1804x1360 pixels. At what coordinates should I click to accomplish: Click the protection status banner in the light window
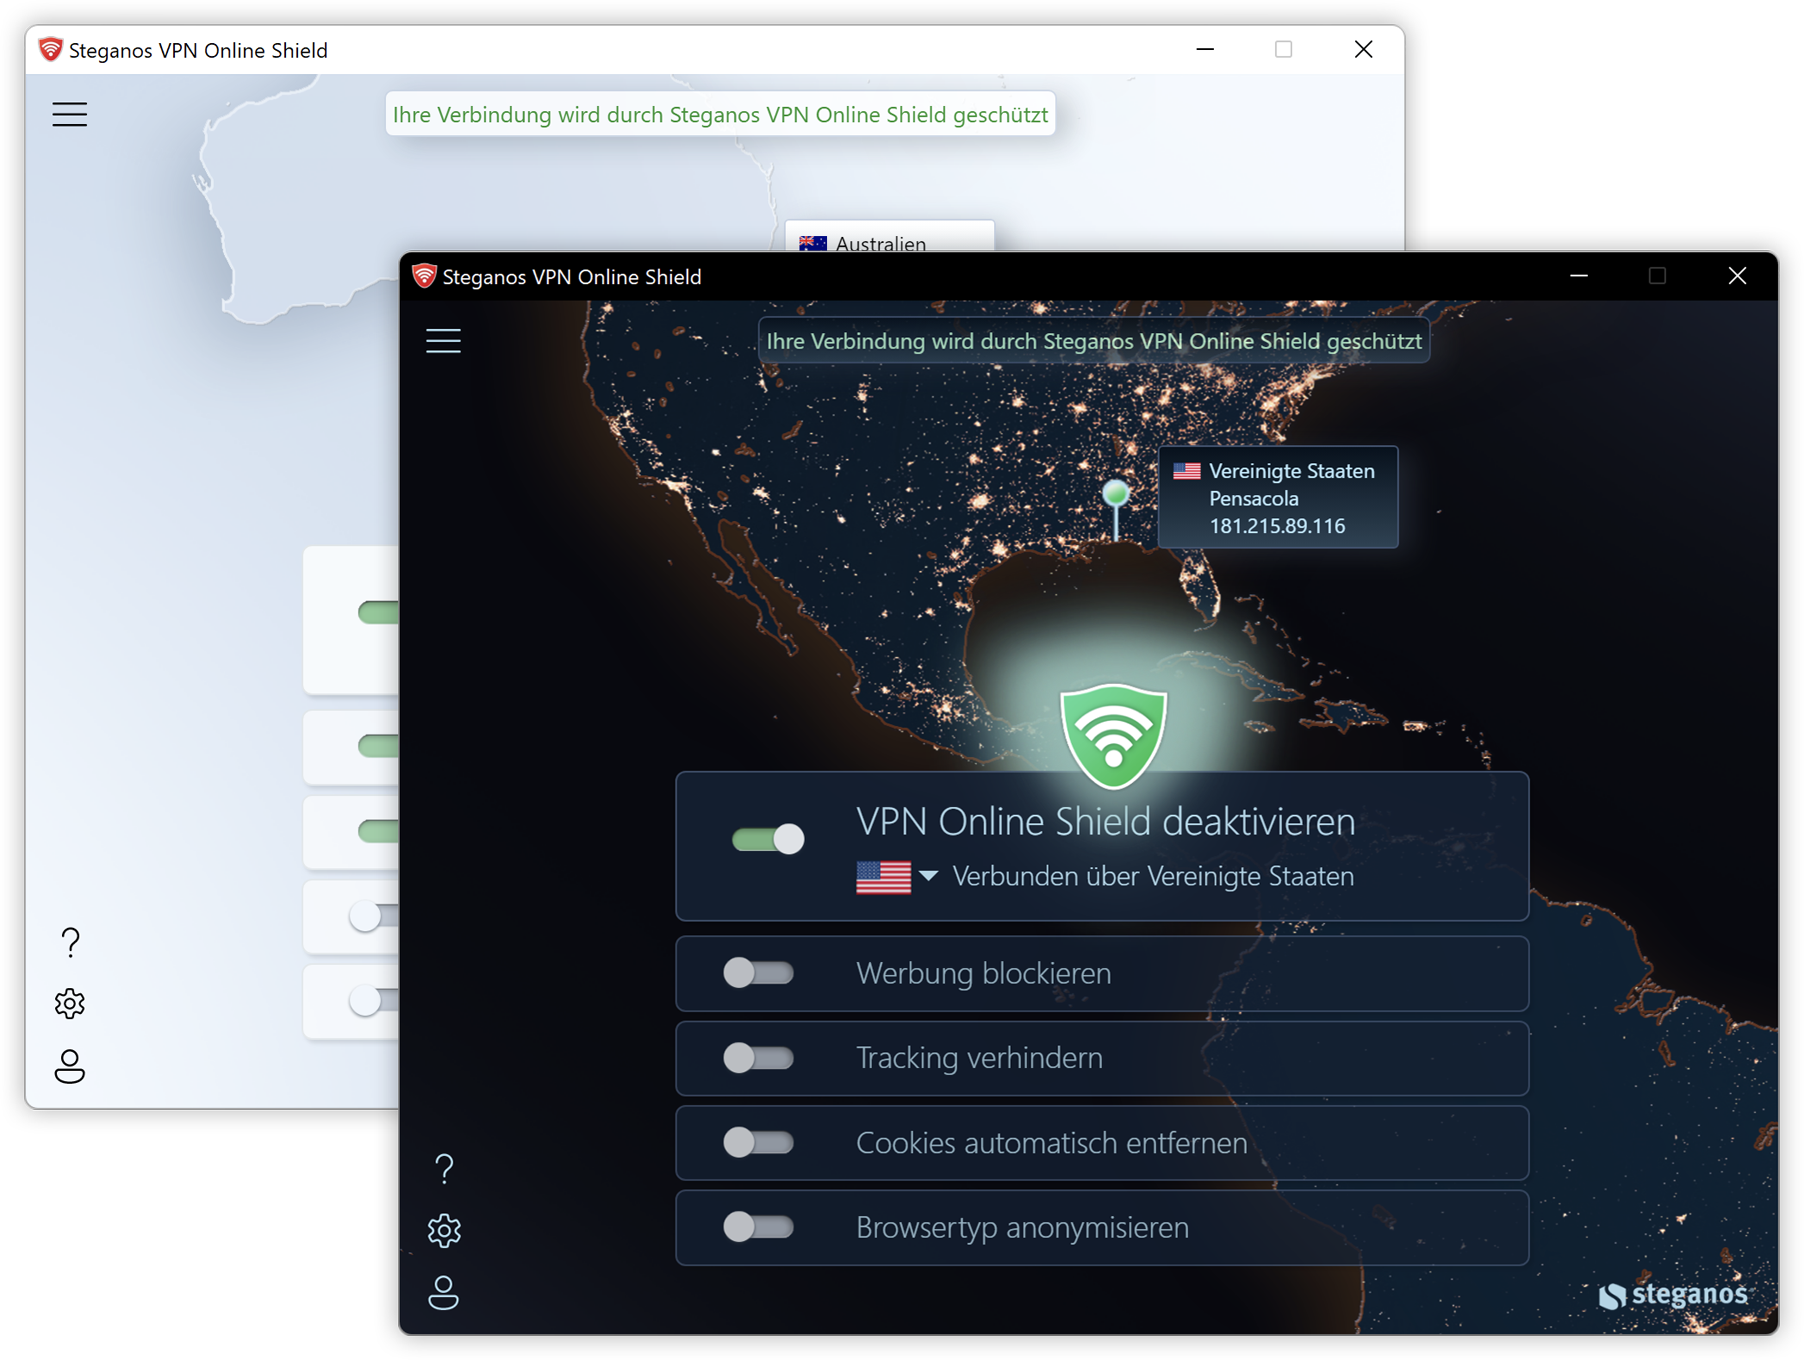[x=721, y=114]
